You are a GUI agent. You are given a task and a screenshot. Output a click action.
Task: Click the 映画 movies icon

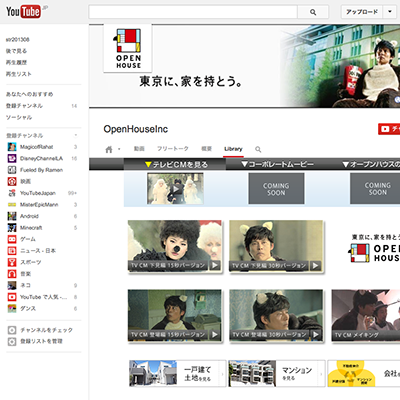[x=12, y=181]
